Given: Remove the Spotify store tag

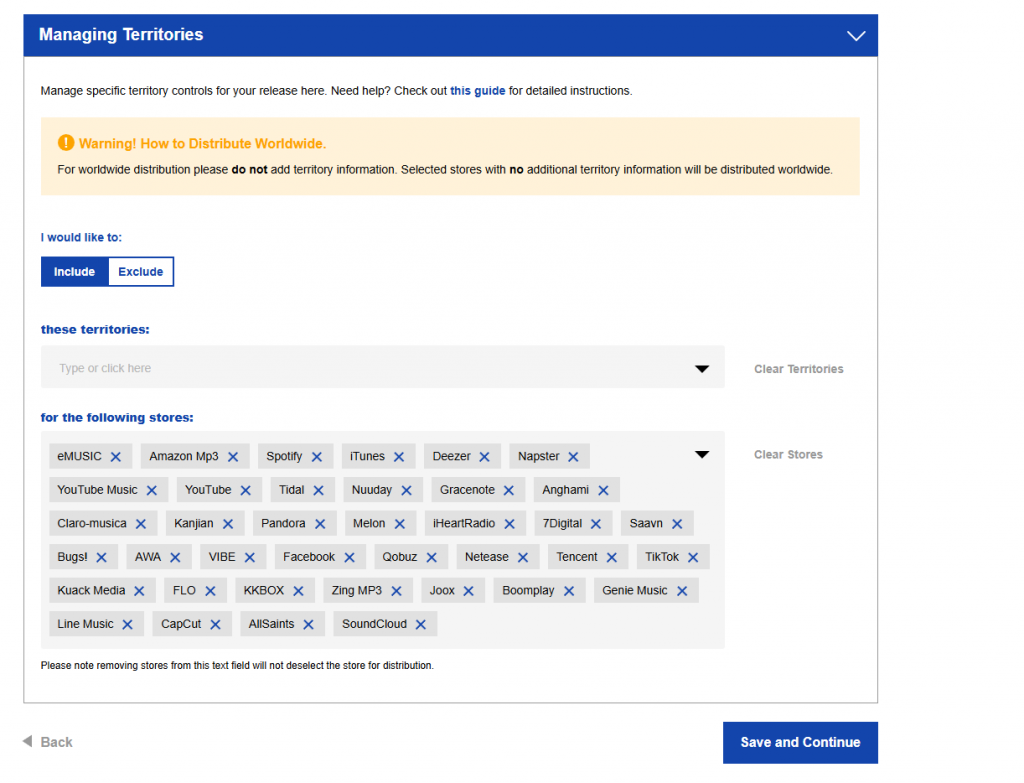Looking at the screenshot, I should (x=316, y=457).
